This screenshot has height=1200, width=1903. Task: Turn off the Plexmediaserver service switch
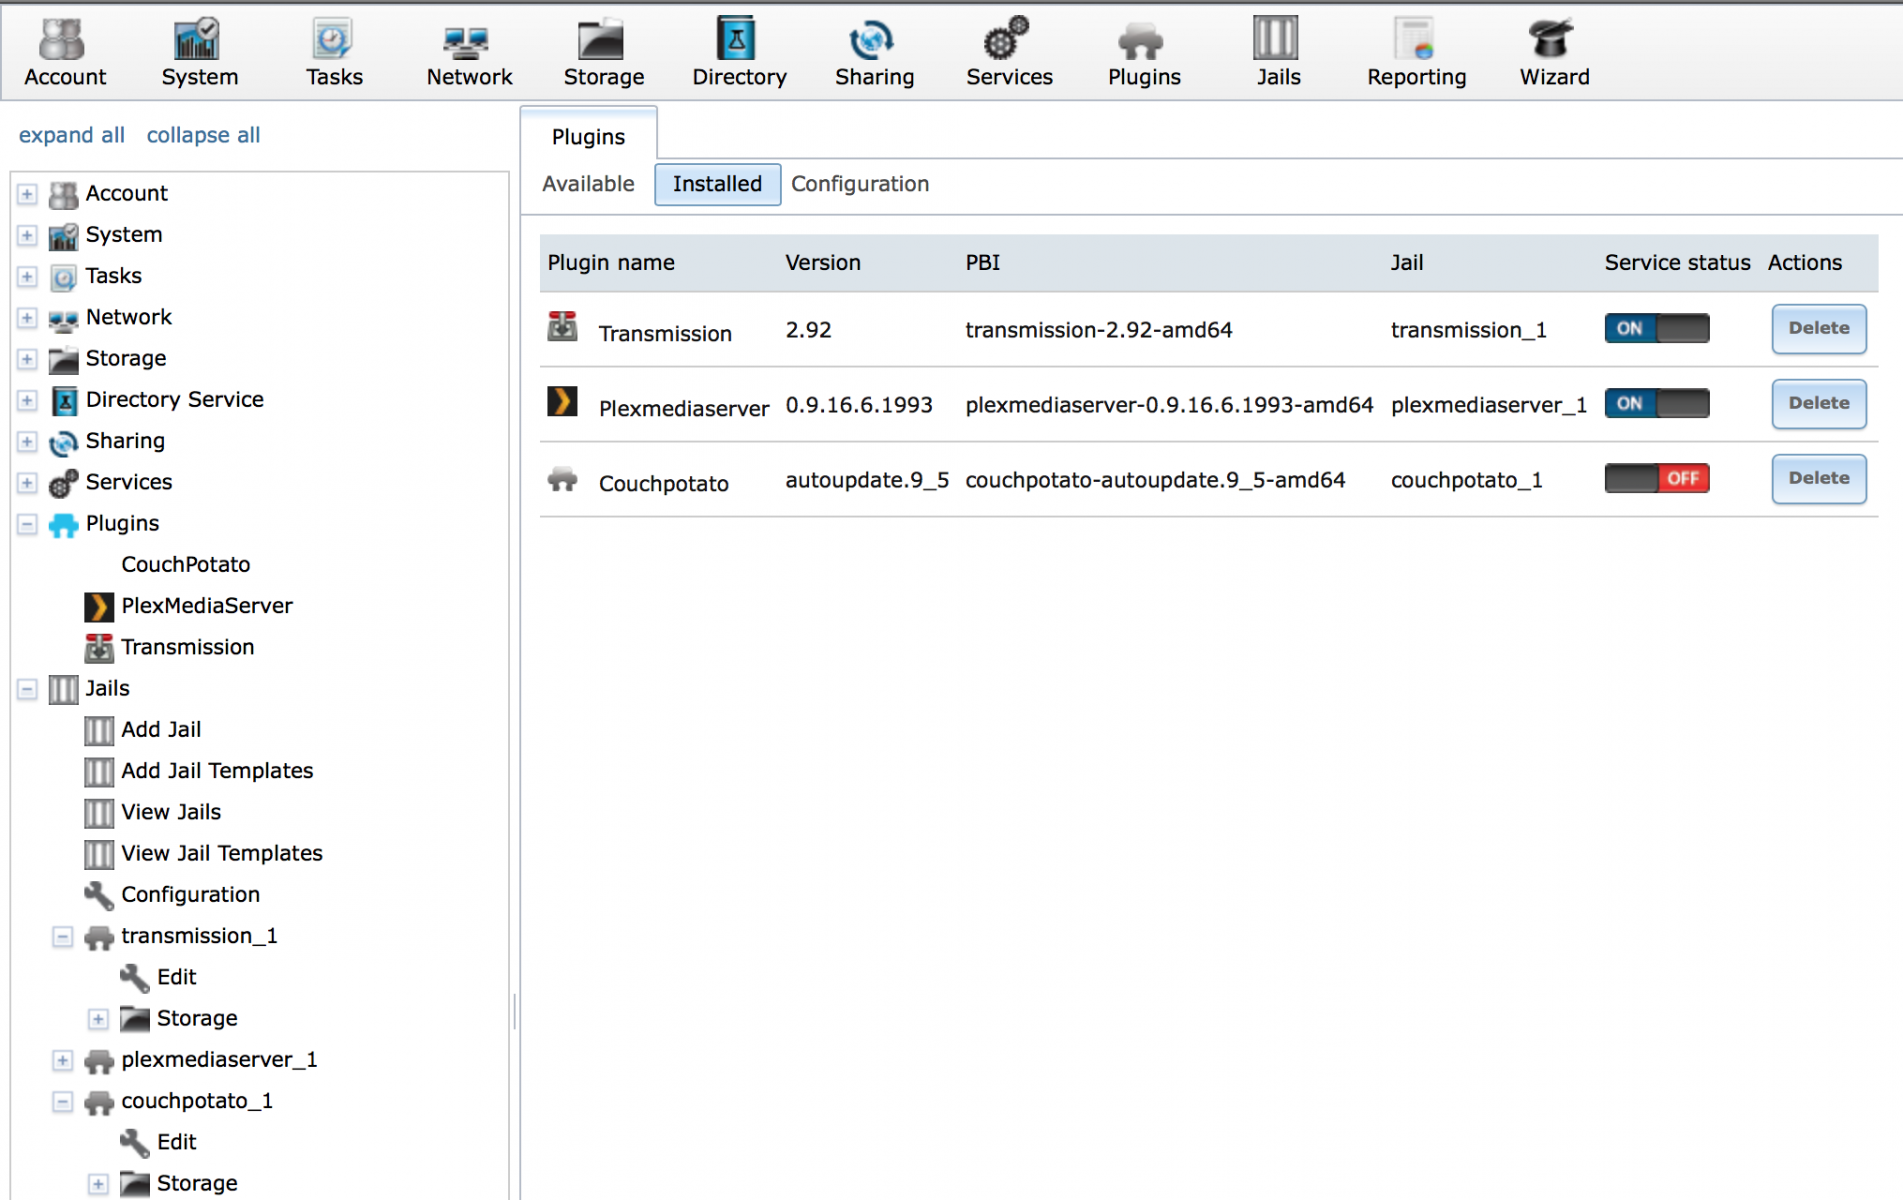pyautogui.click(x=1656, y=403)
